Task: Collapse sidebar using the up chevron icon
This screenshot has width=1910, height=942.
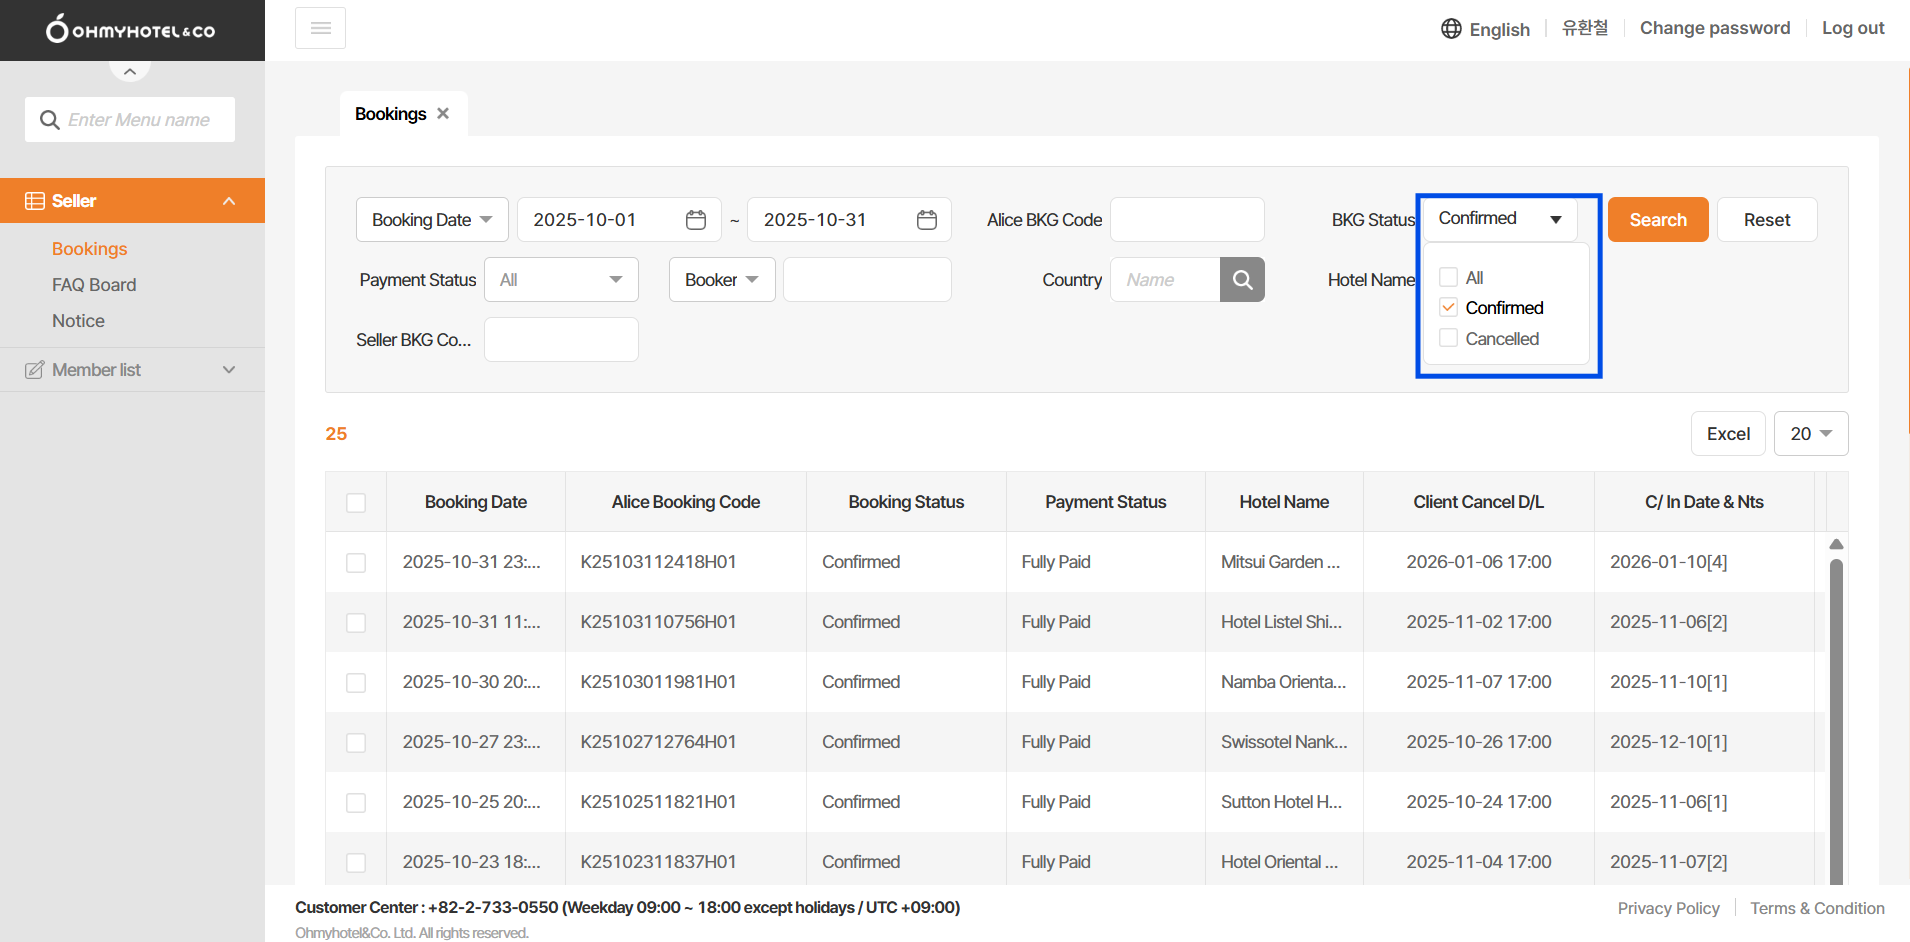Action: (x=130, y=71)
